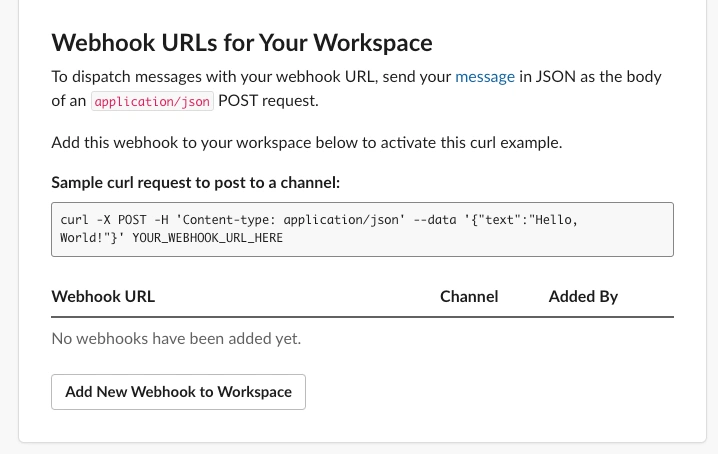Click the 'Added By' column header
The height and width of the screenshot is (454, 718).
pyautogui.click(x=583, y=296)
